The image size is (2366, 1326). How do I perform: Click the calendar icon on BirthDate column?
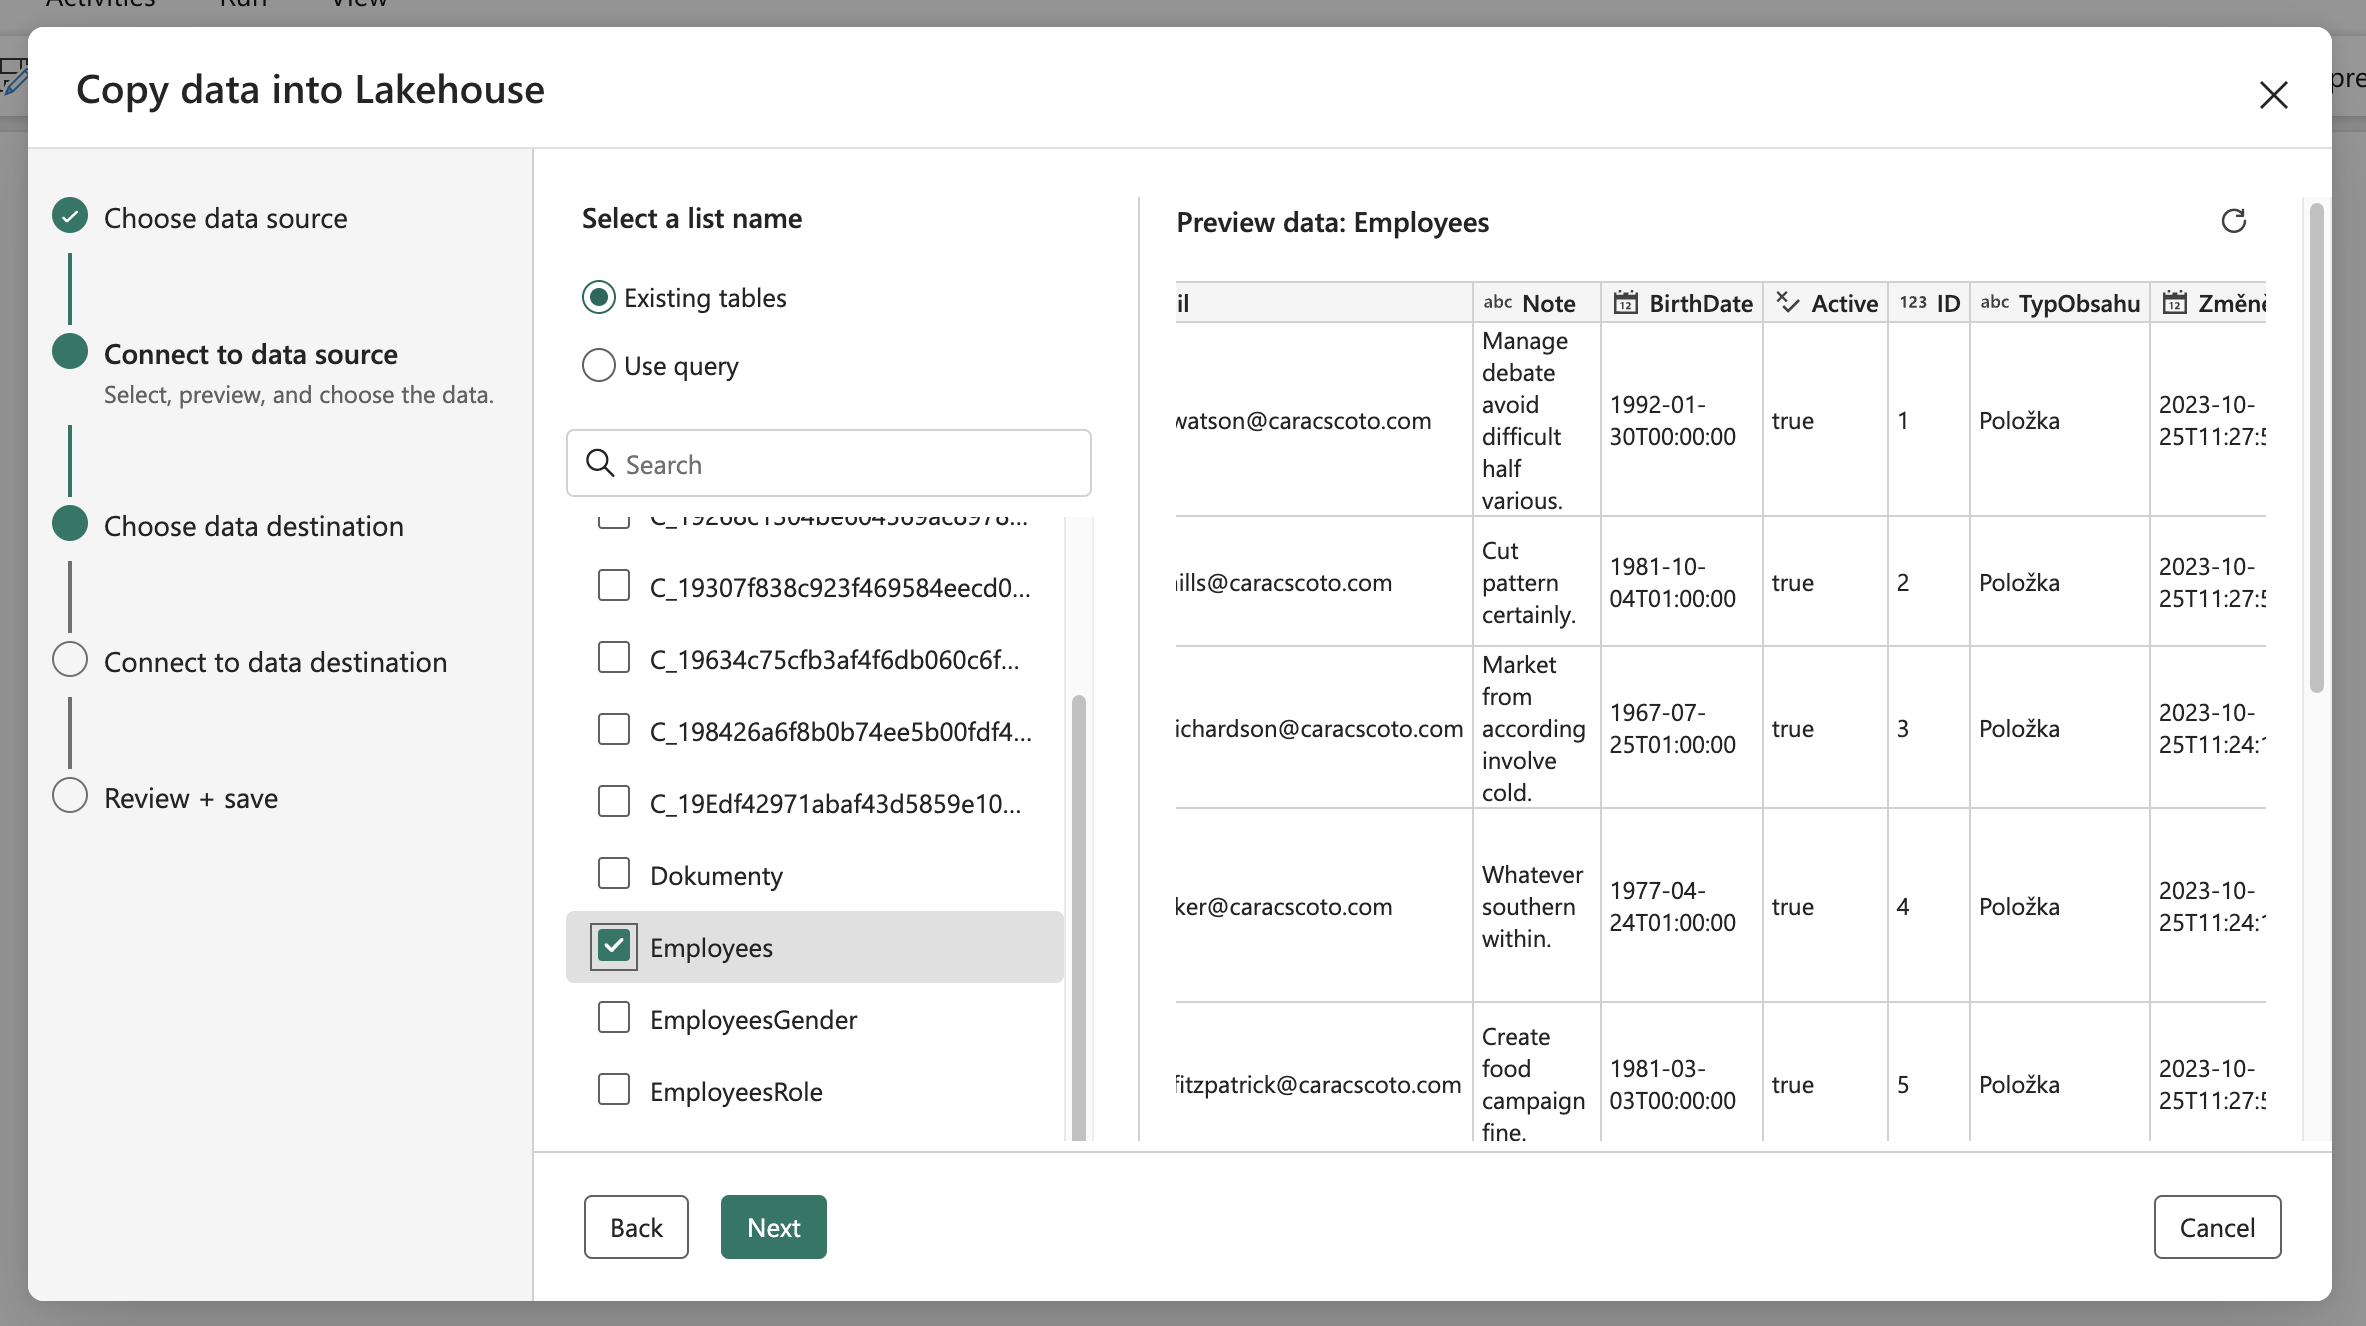(1626, 302)
